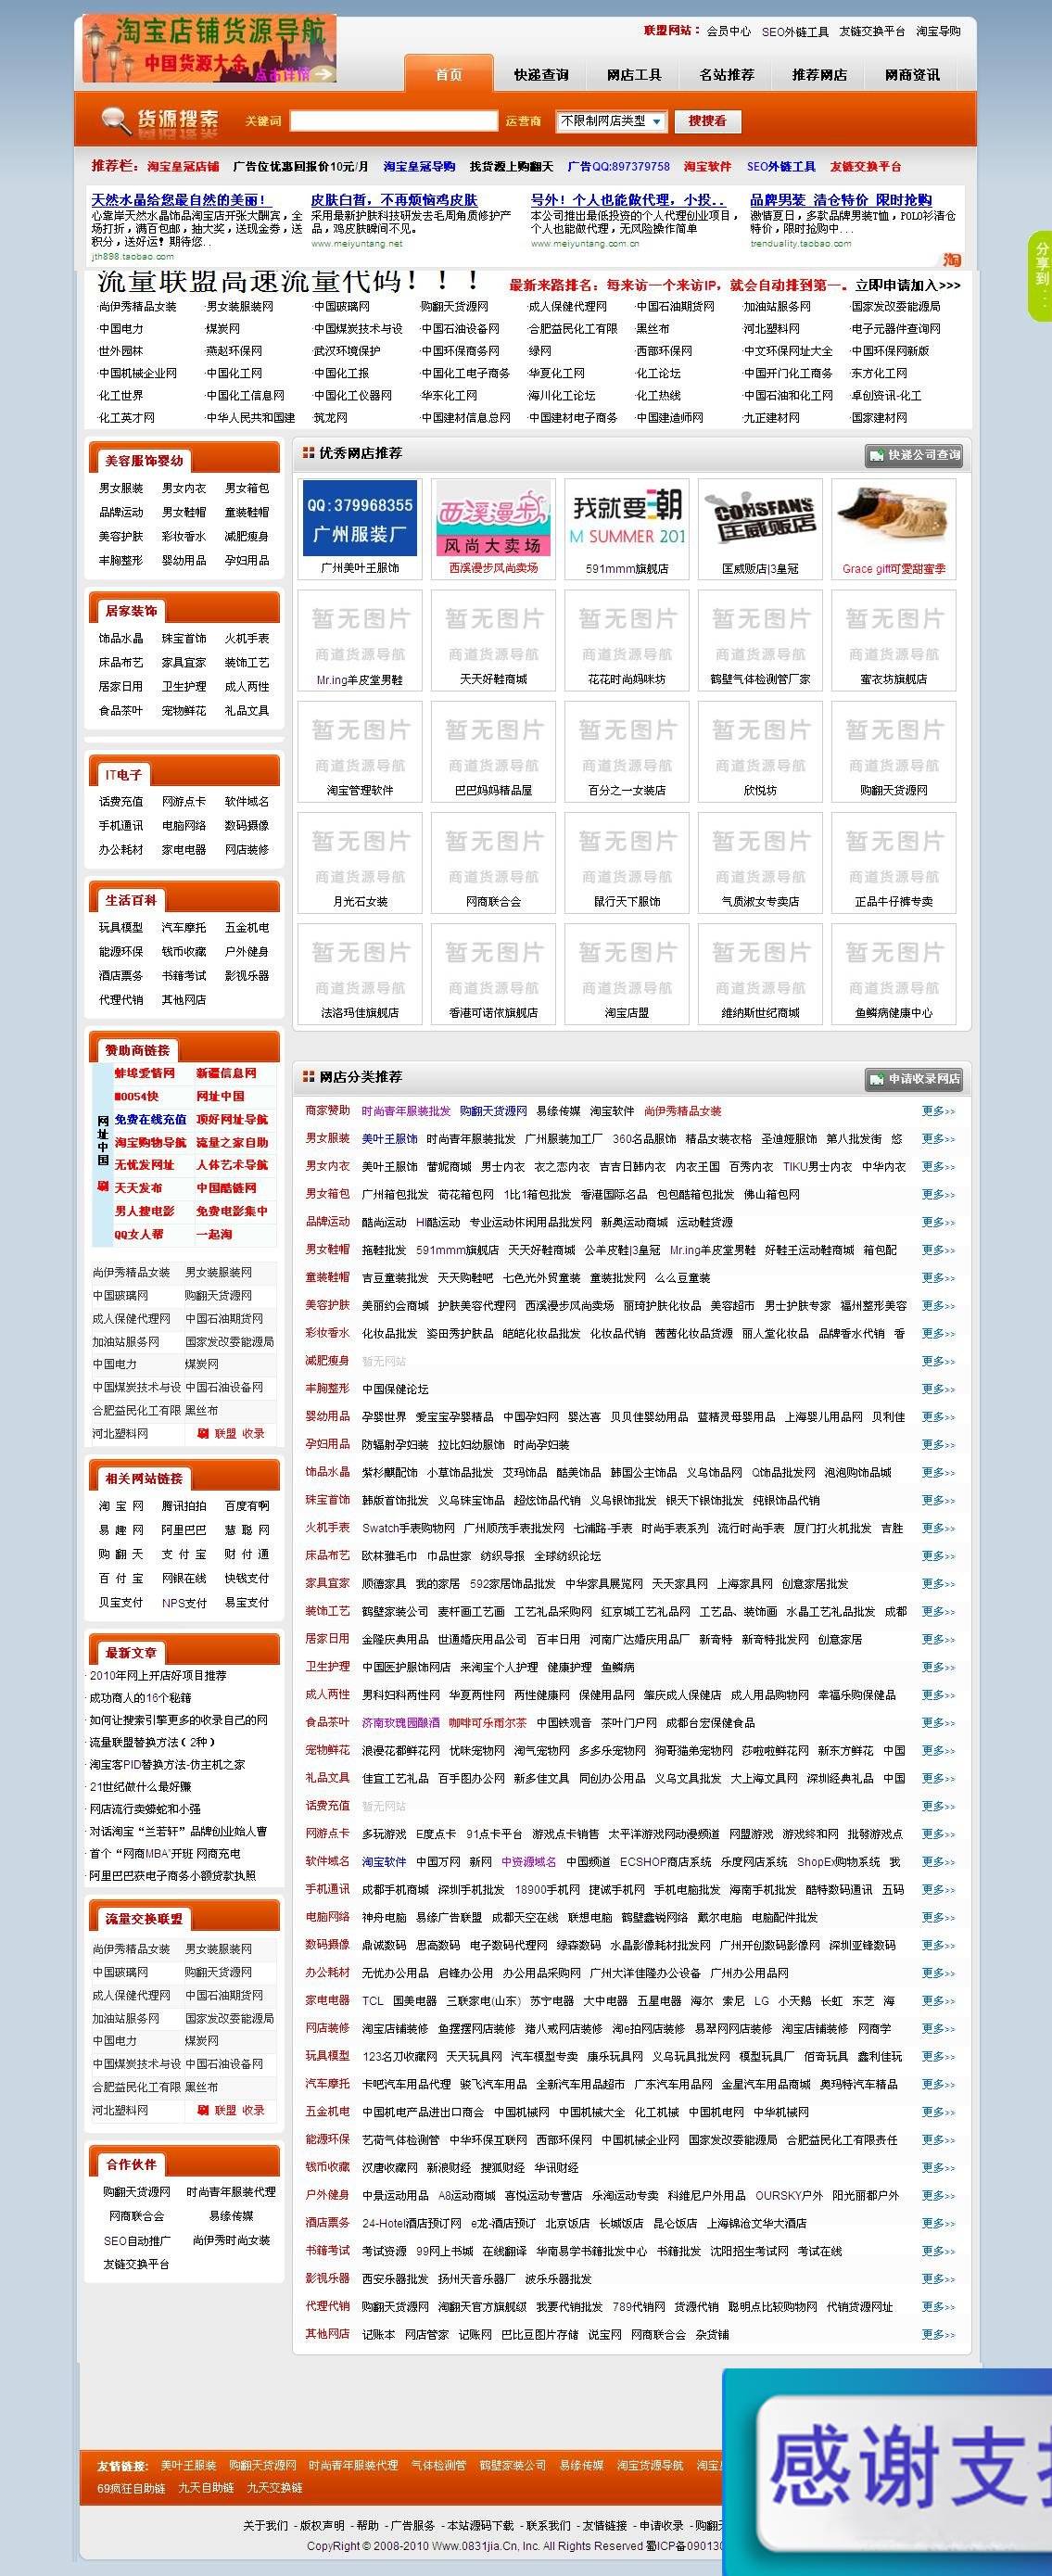Click 更多>> in the 家电电器 row
Screen dimensions: 1052x2576
(x=938, y=2001)
